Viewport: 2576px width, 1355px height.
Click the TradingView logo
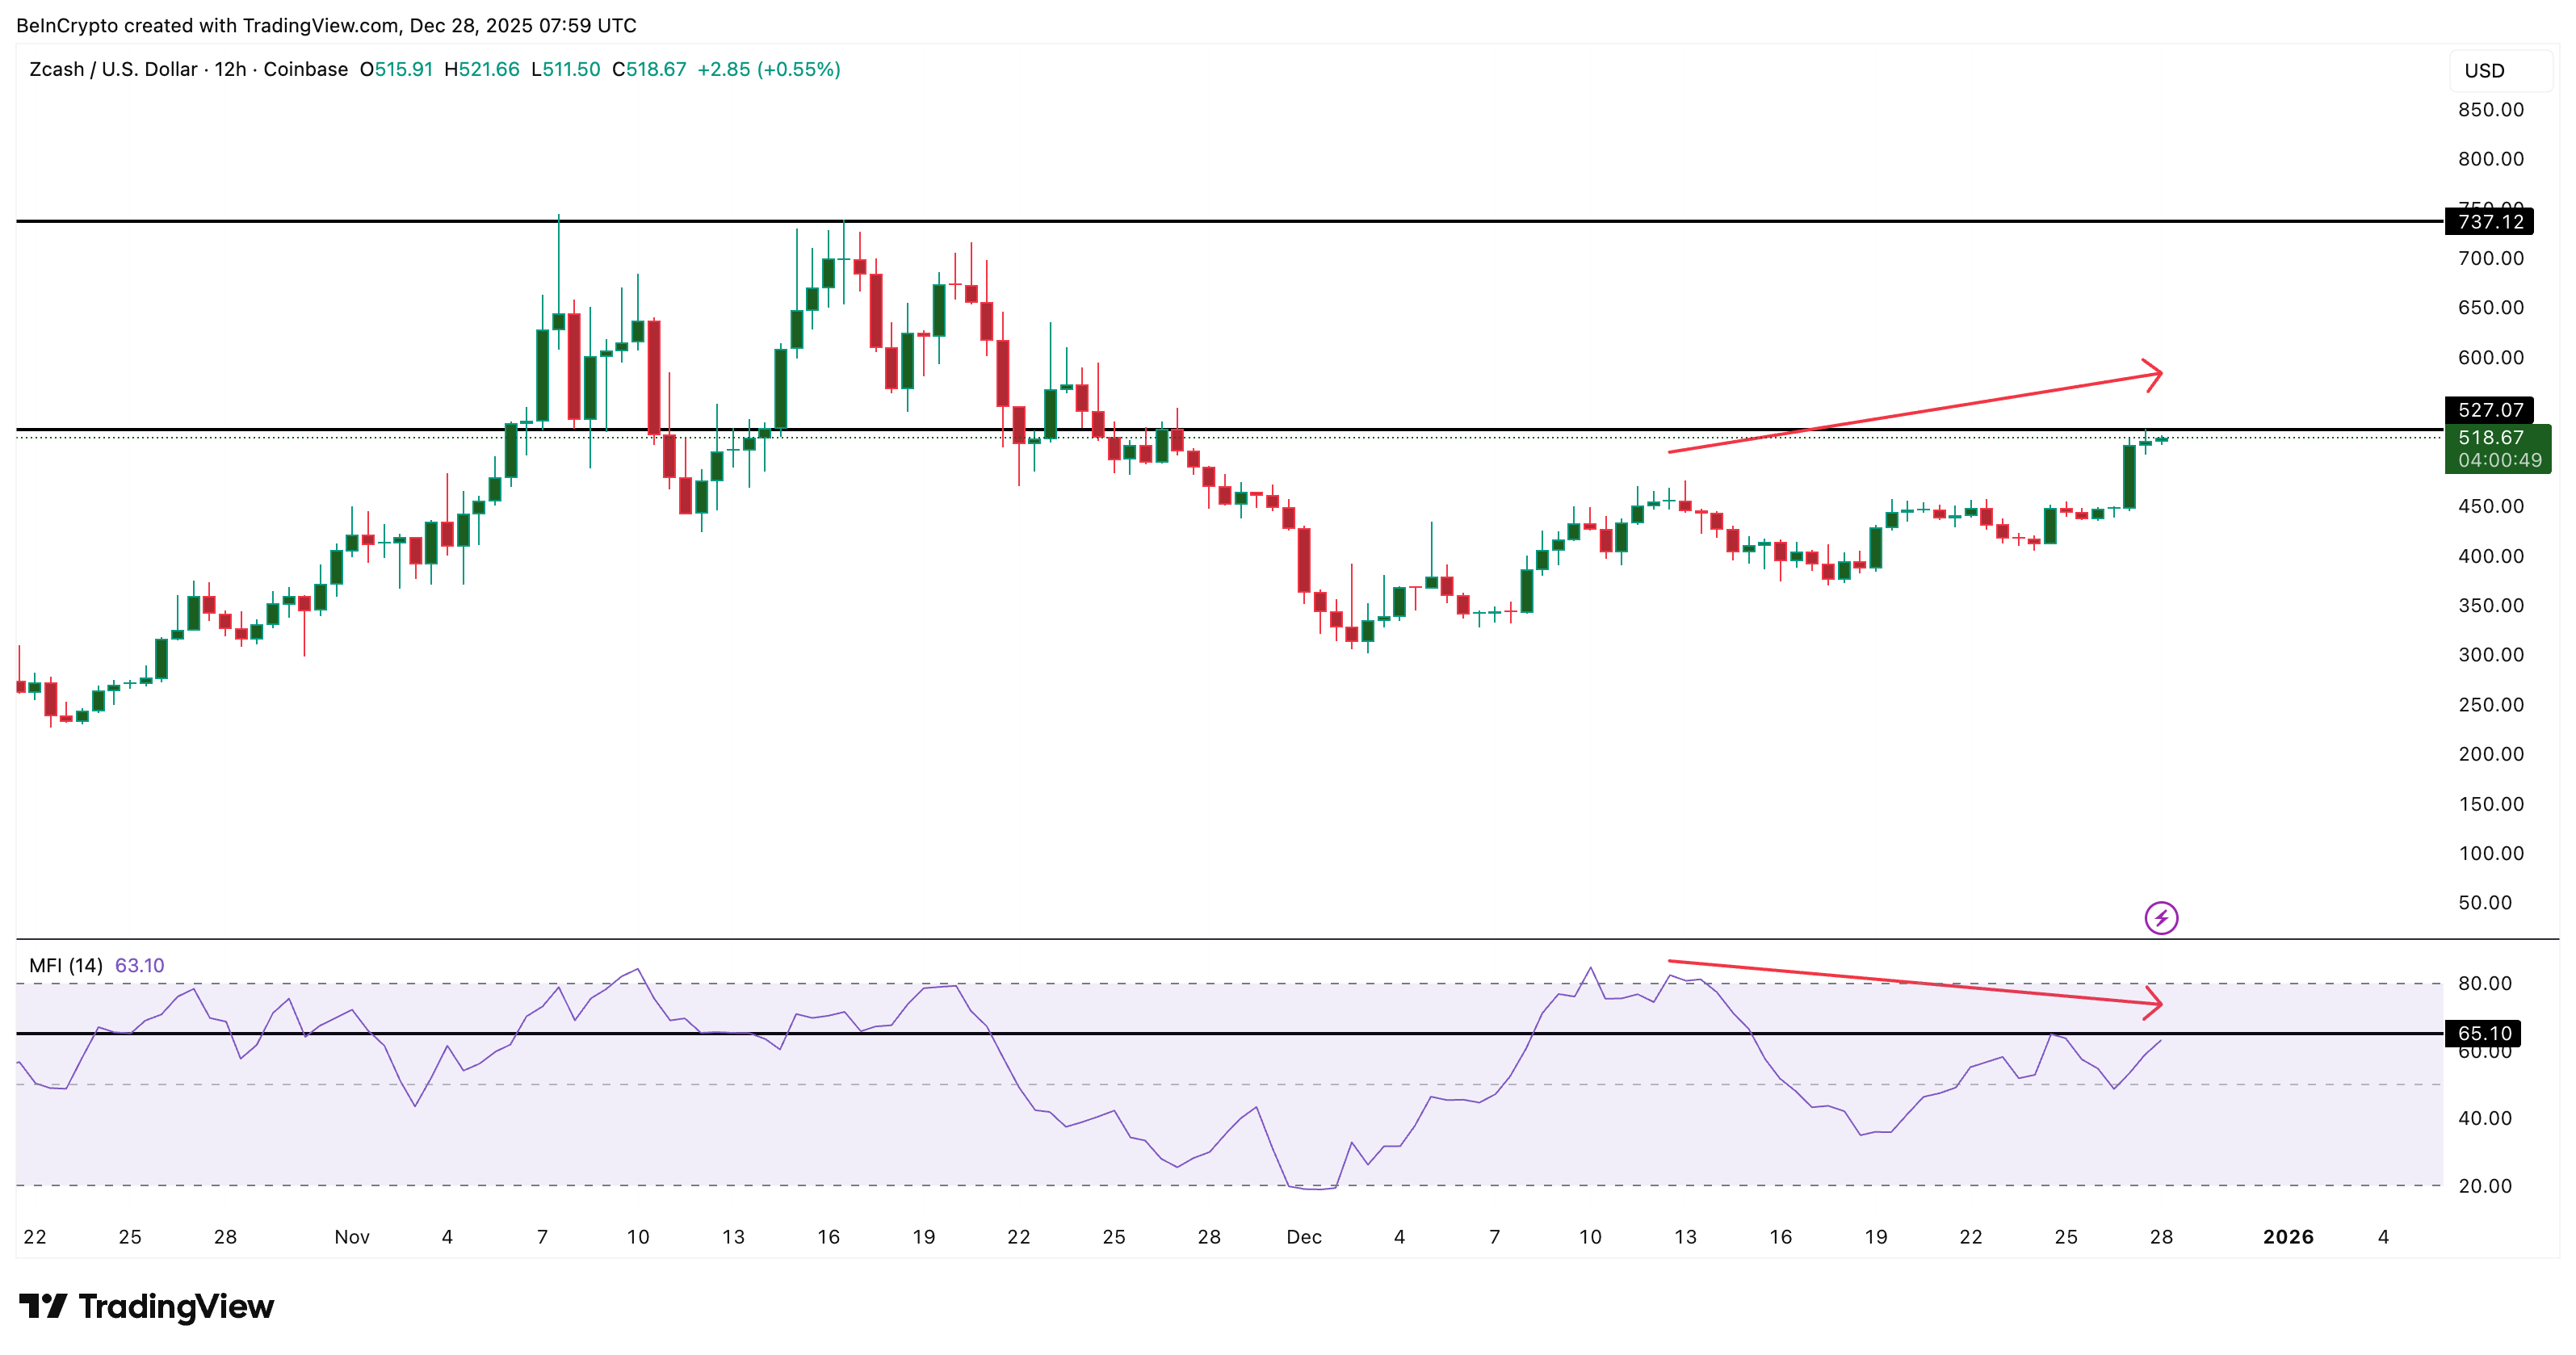146,1306
